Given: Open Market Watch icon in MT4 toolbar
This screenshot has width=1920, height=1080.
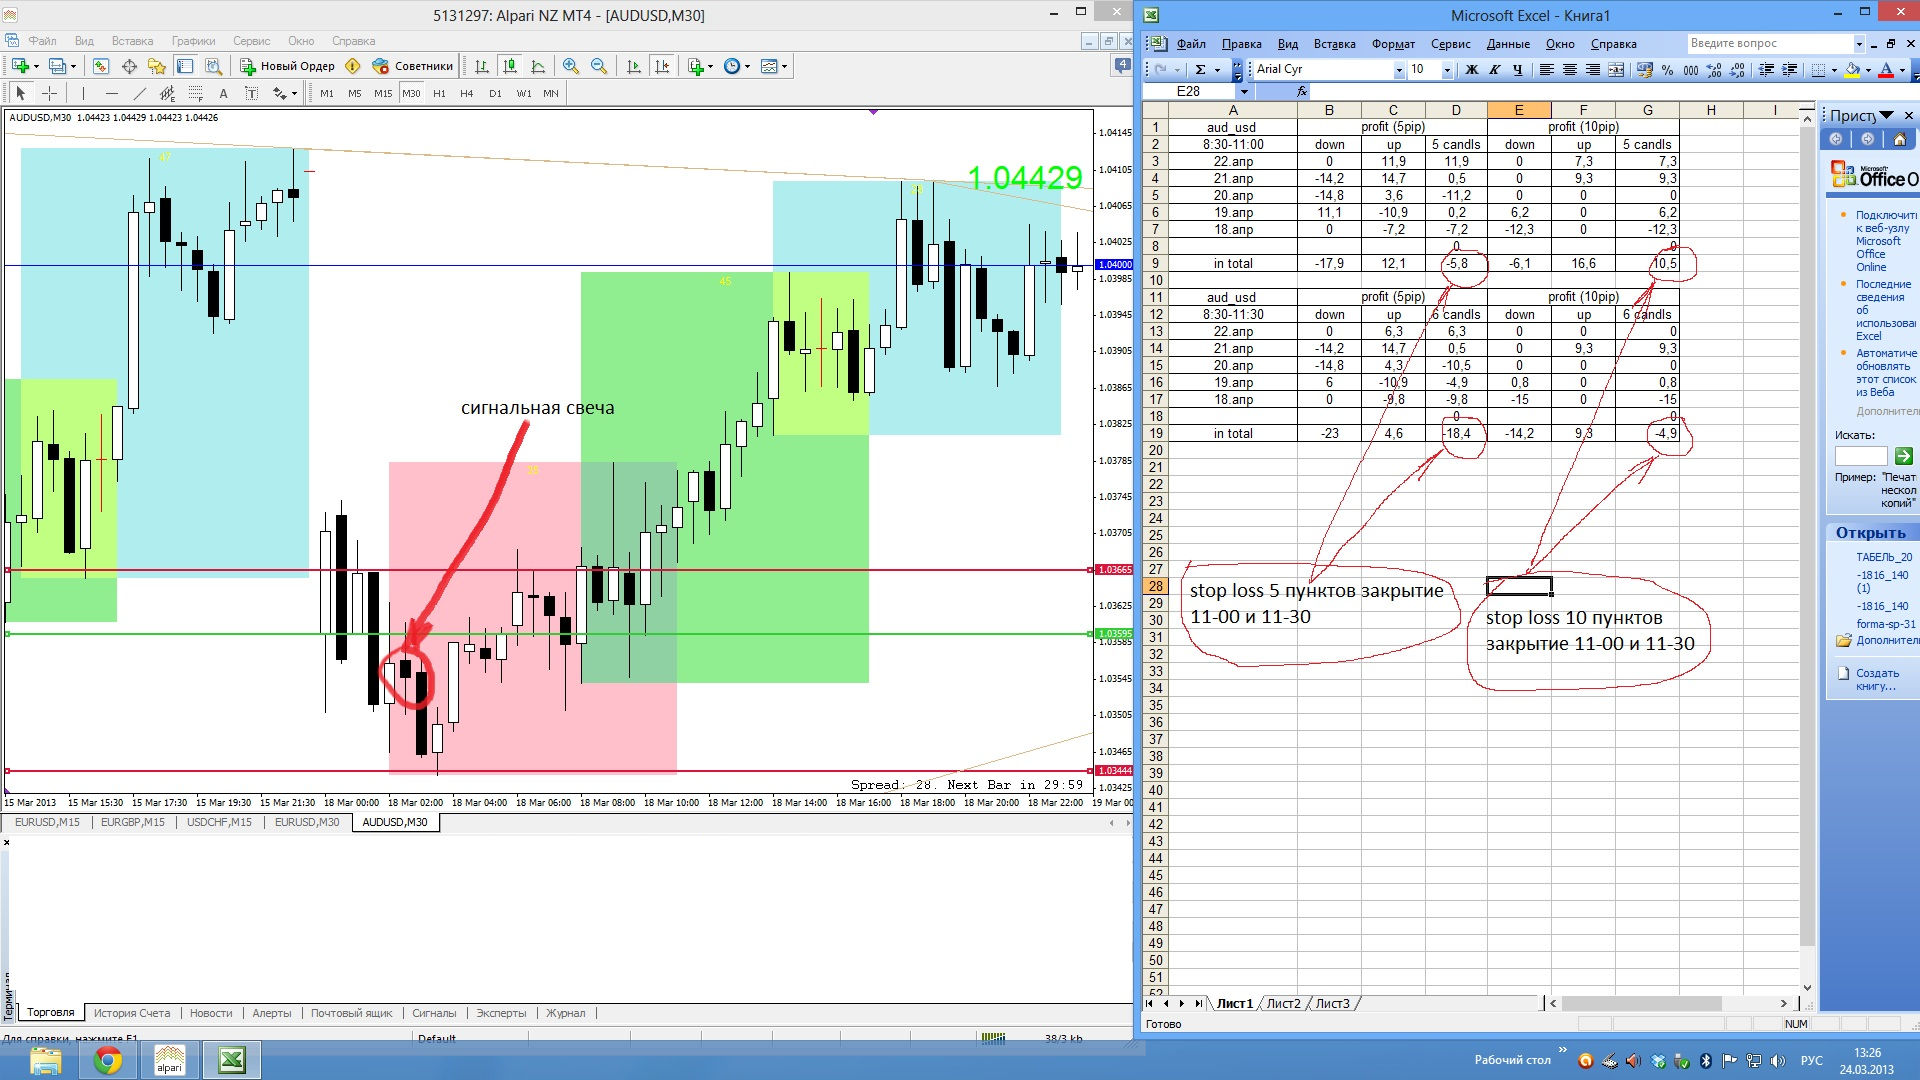Looking at the screenshot, I should (x=101, y=66).
